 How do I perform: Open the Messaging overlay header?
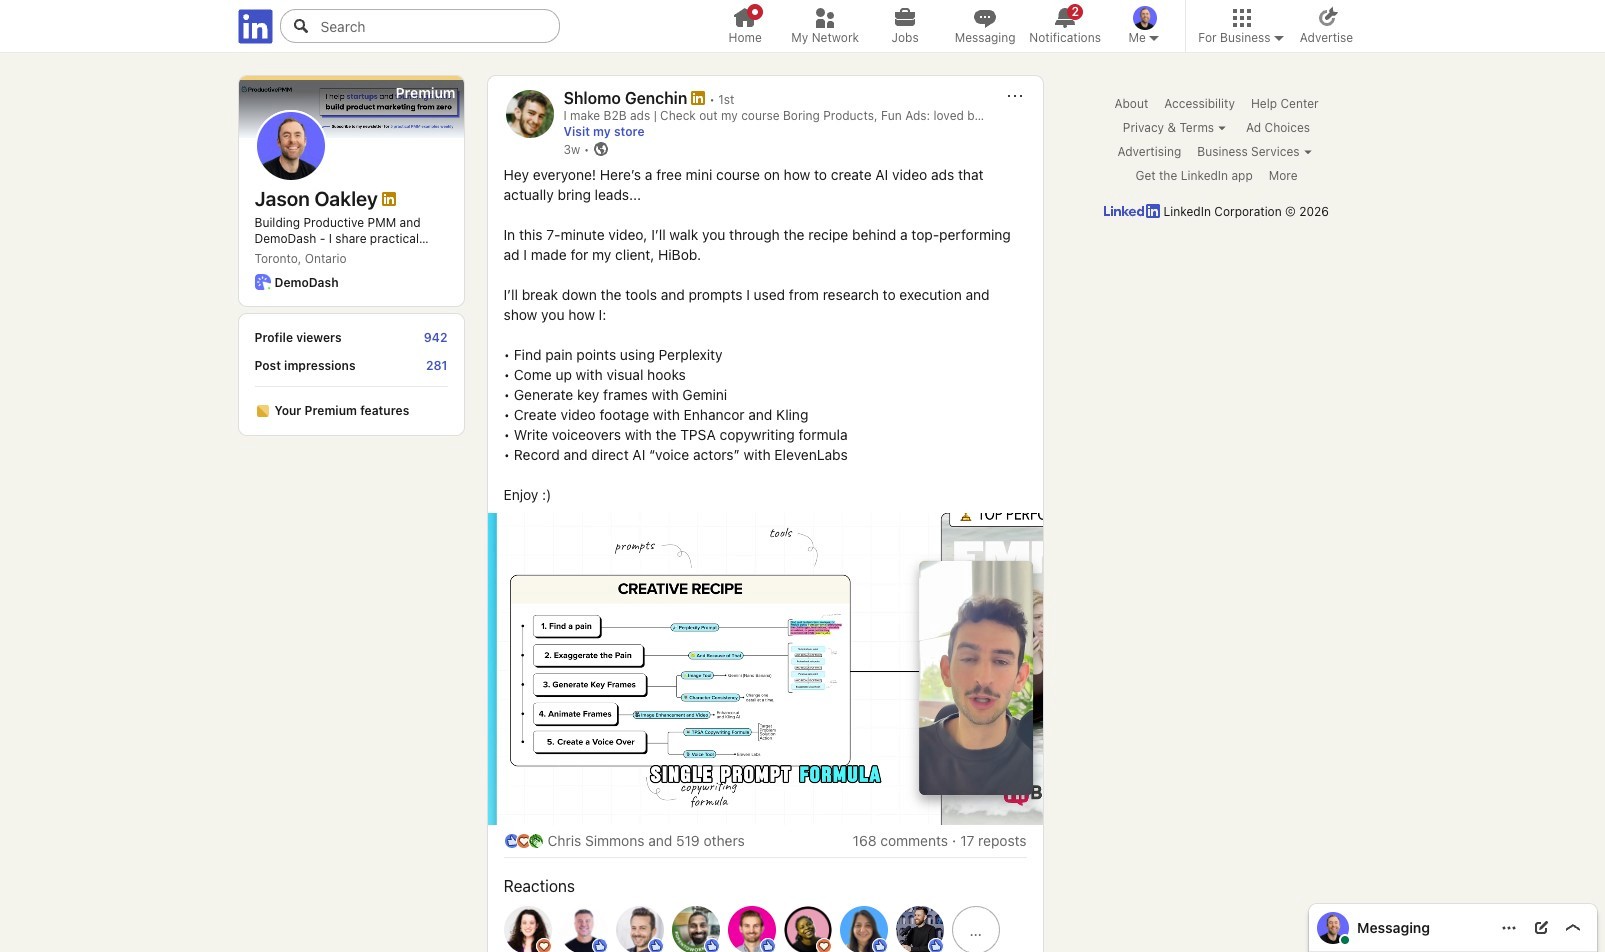coord(1452,928)
